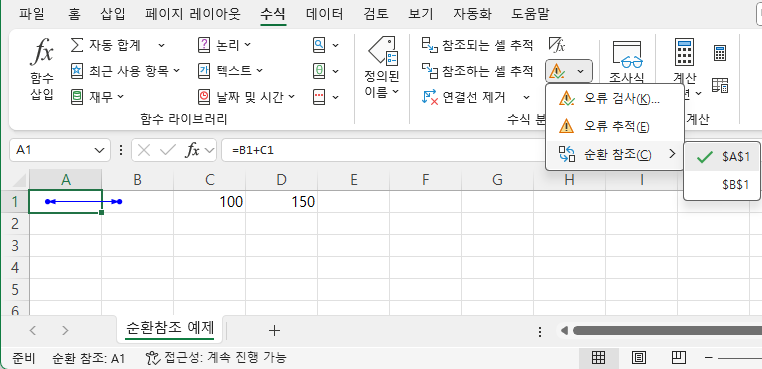Screen dimensions: 762x369
Task: Click 접근성: 계속 진행 가능 status item
Action: click(x=216, y=359)
